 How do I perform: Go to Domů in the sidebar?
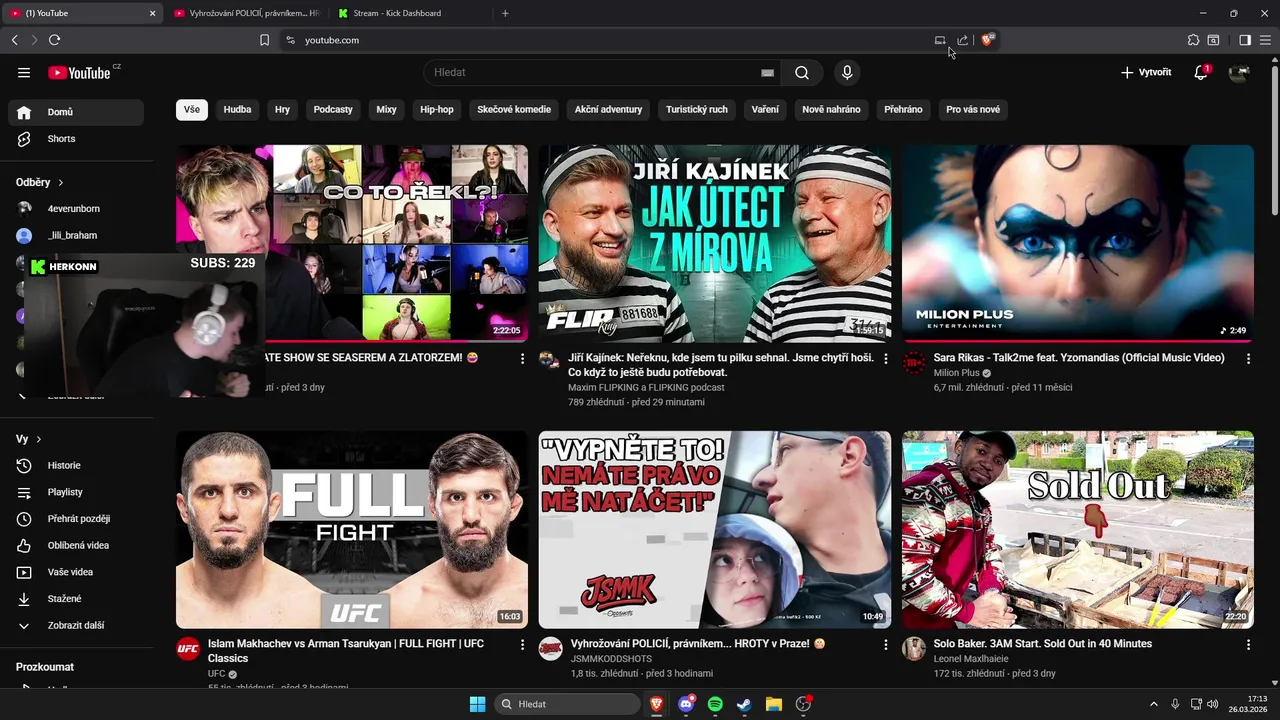[76, 112]
